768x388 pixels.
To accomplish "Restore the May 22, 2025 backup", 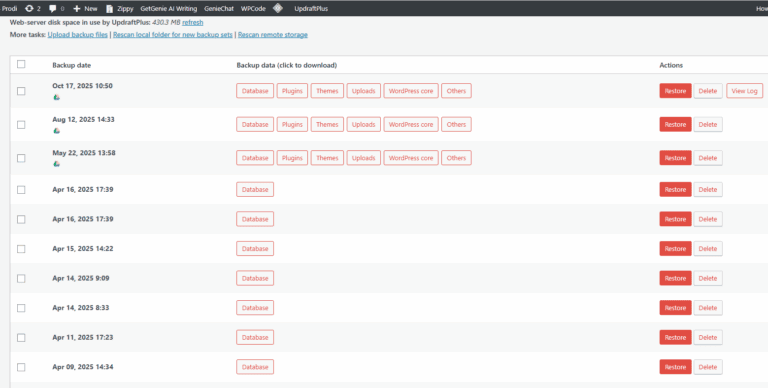I will [675, 158].
